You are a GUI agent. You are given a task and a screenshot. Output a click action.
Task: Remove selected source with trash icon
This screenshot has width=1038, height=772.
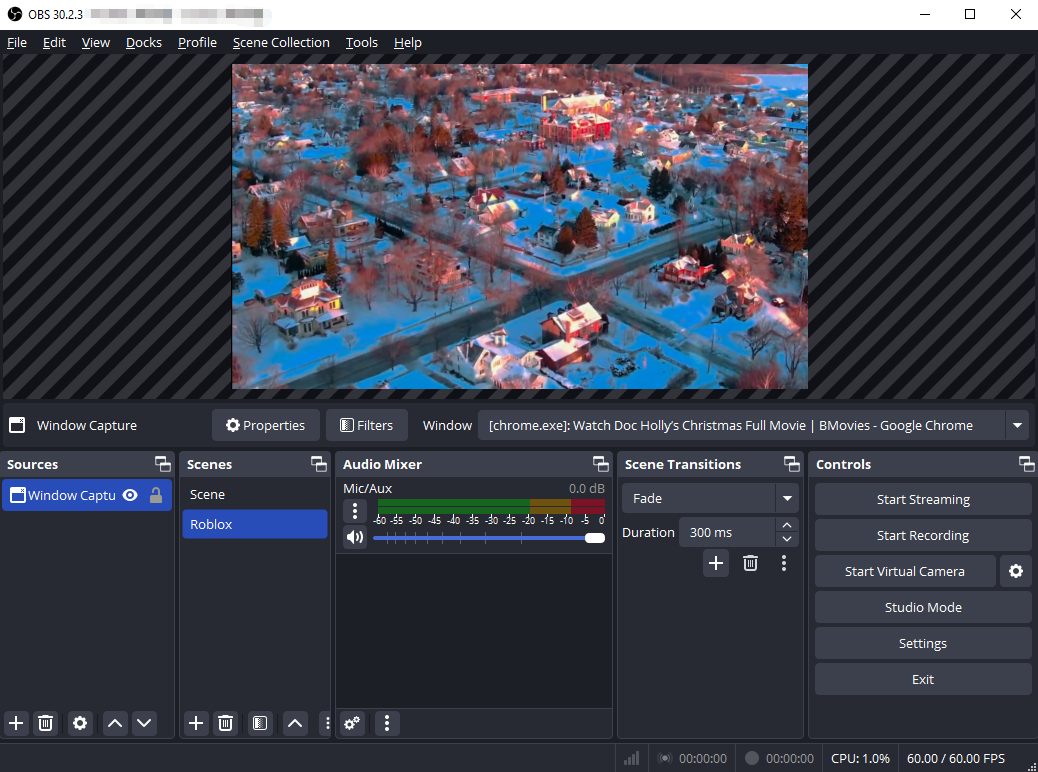(45, 723)
